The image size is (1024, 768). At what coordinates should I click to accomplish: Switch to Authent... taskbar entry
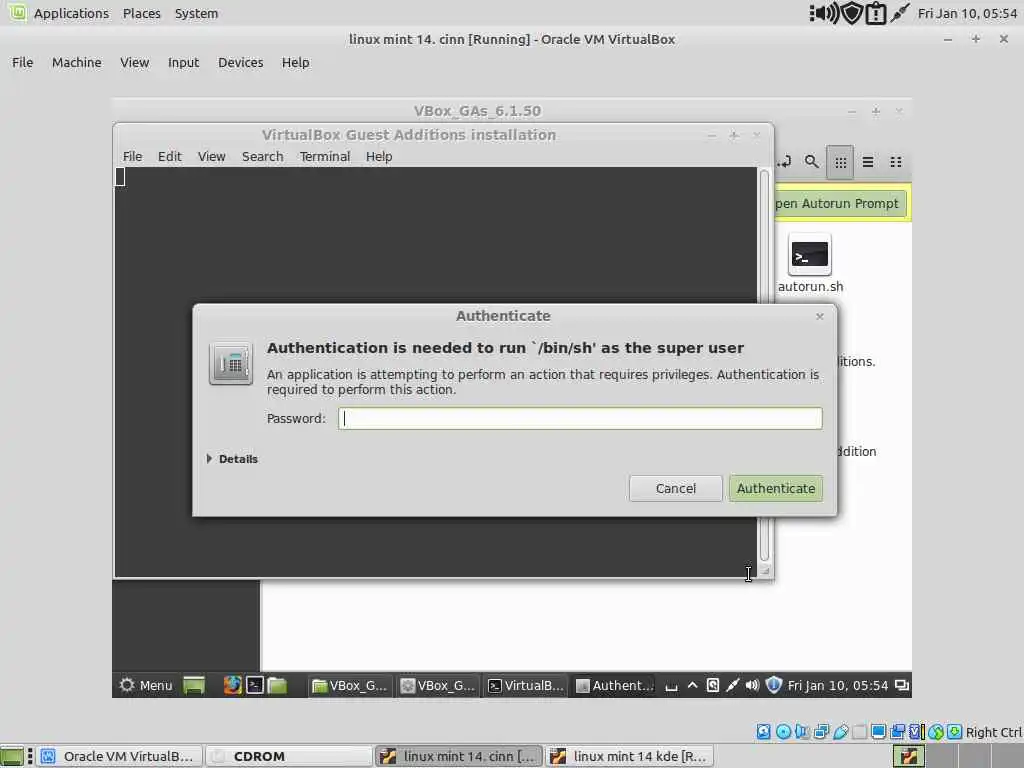(x=614, y=685)
